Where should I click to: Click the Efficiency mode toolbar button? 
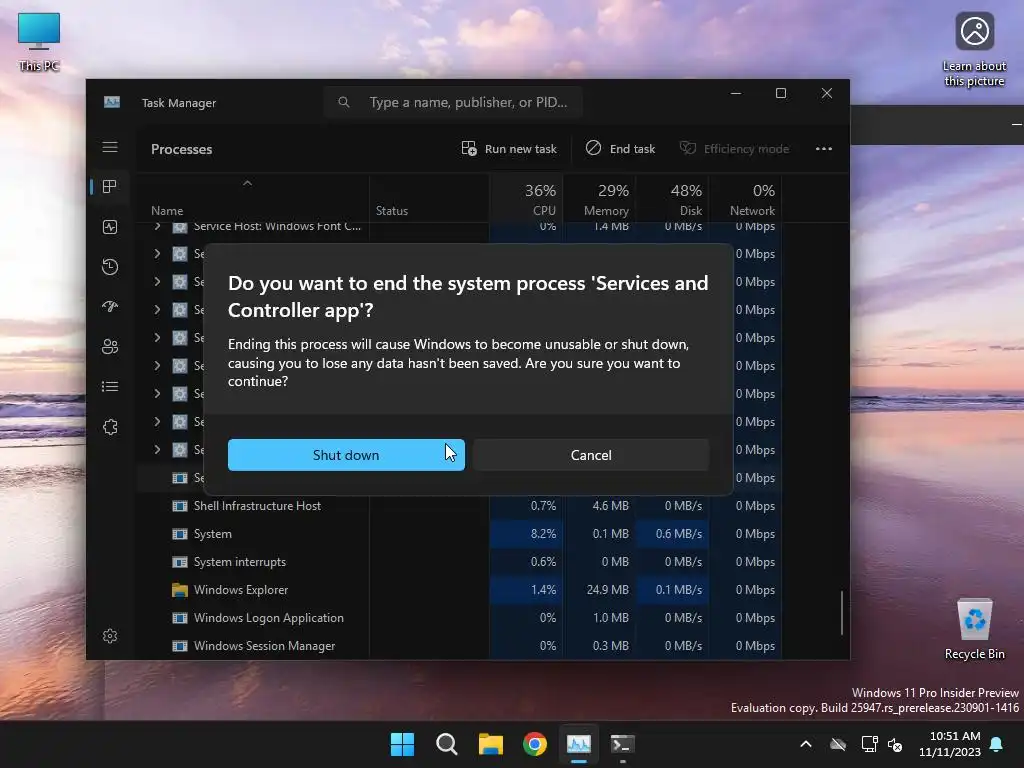[x=735, y=149]
